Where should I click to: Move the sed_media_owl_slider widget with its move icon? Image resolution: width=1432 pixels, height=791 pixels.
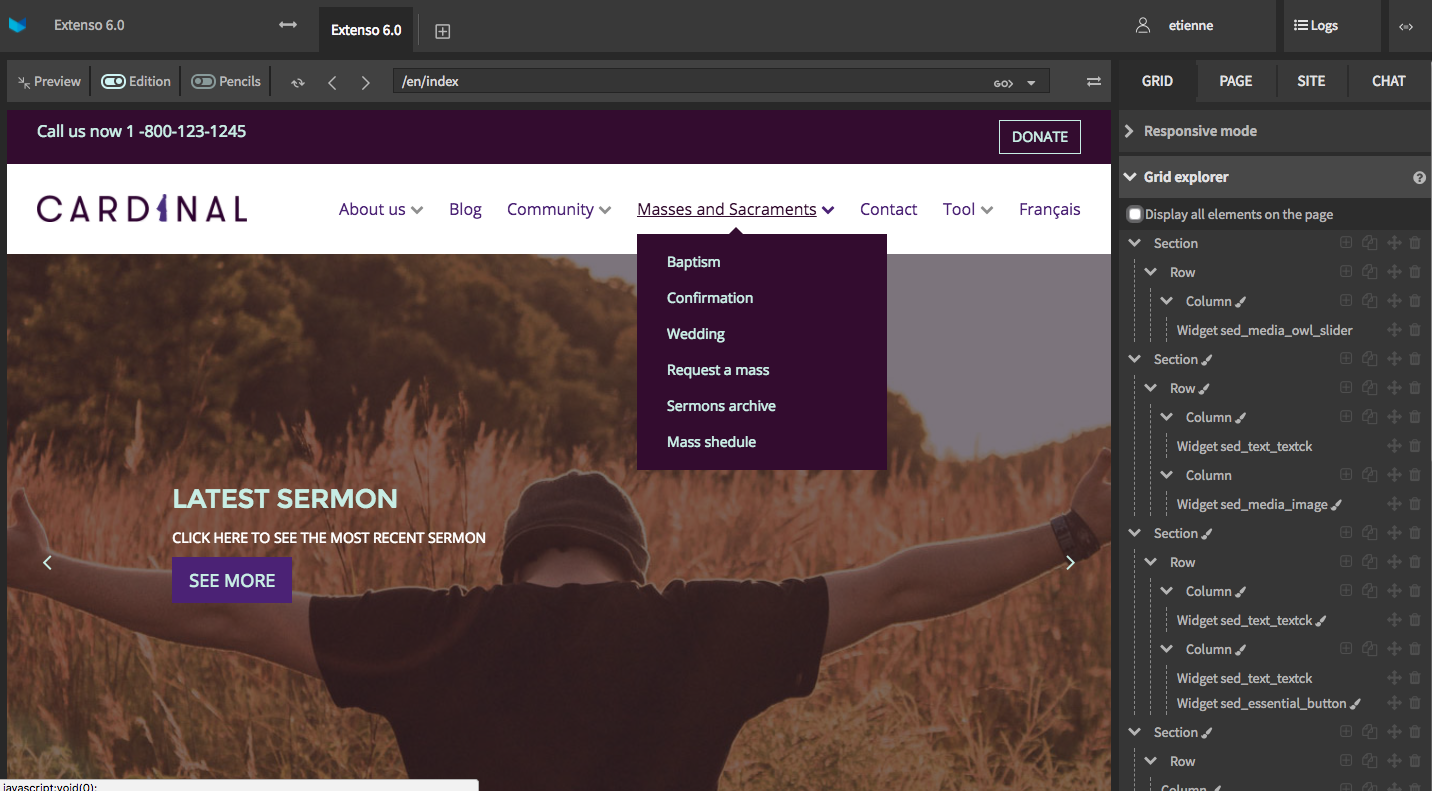[1393, 330]
